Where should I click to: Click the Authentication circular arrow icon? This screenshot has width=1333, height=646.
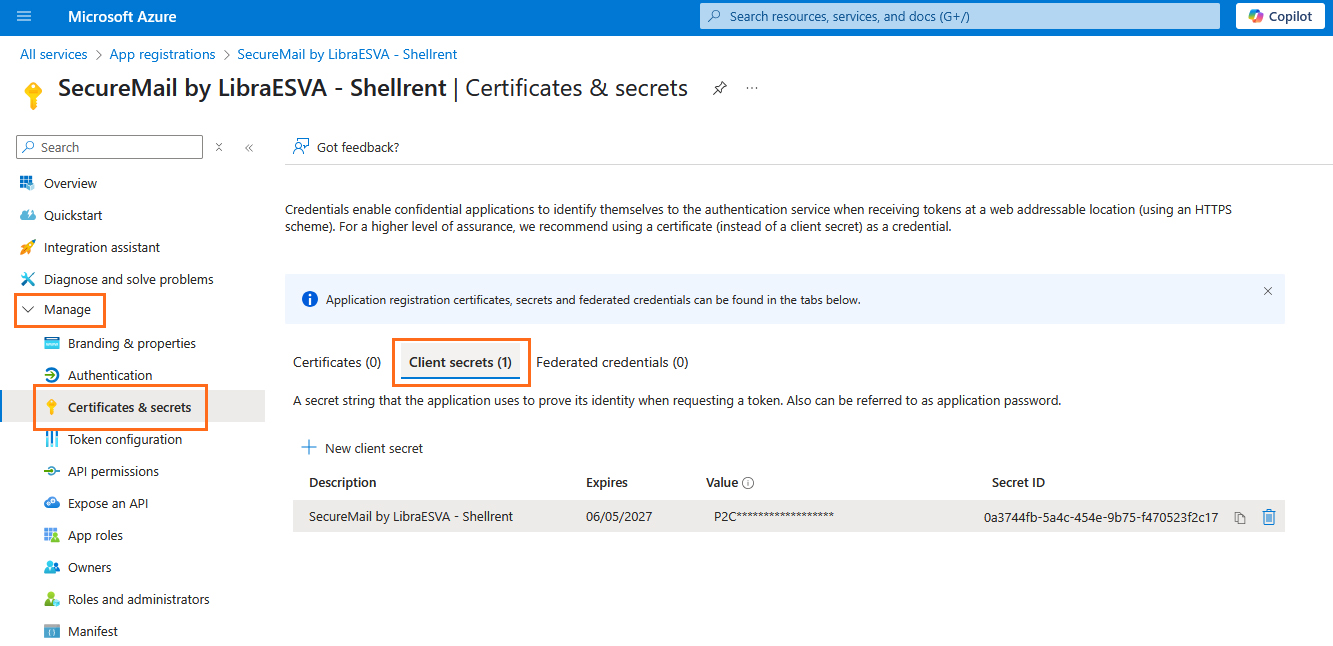point(52,375)
